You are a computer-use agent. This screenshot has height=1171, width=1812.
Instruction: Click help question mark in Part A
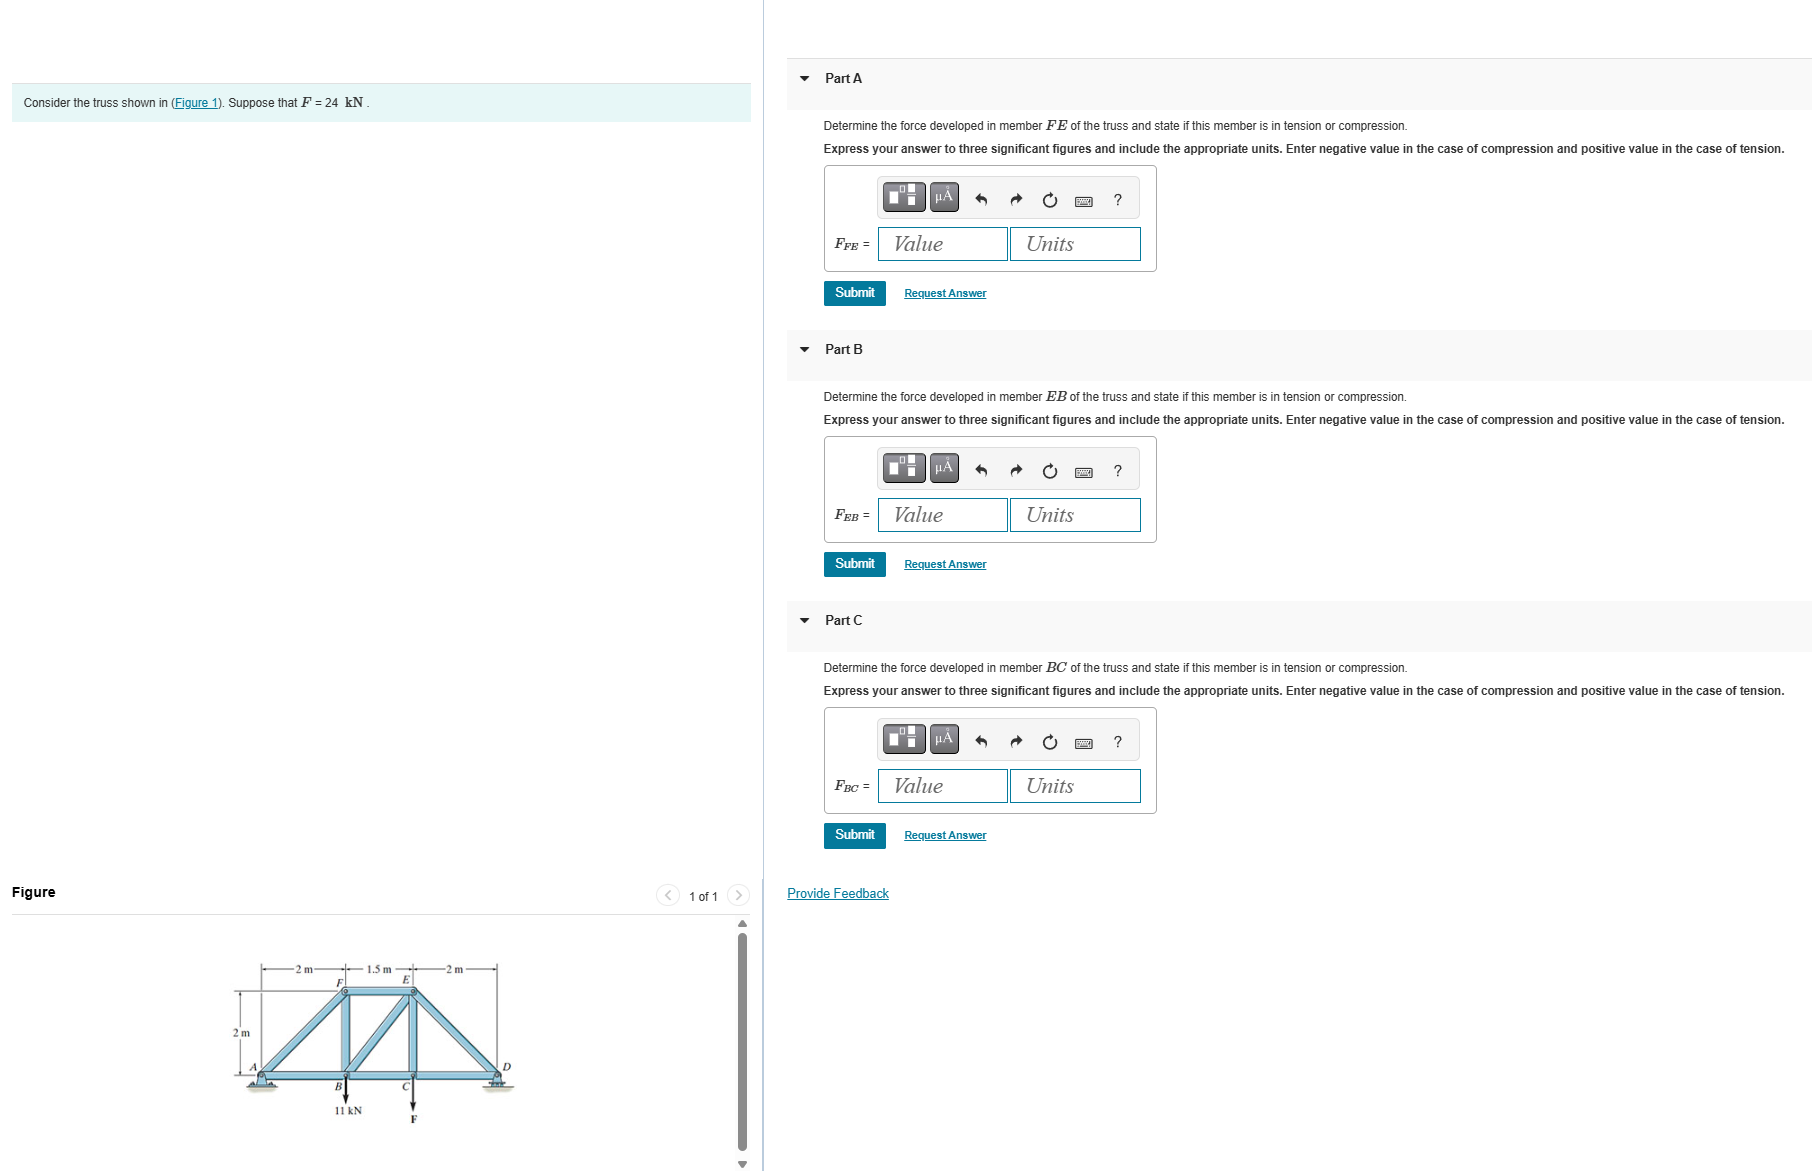coord(1118,200)
